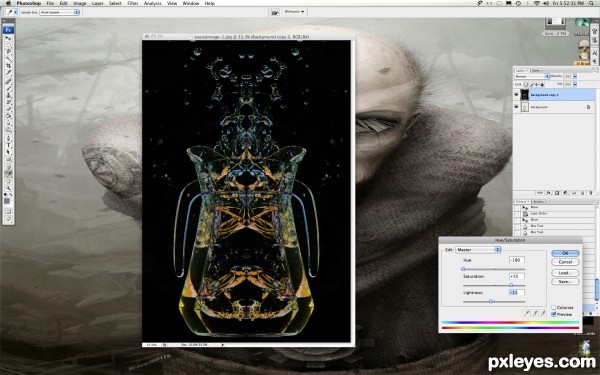Image resolution: width=600 pixels, height=375 pixels.
Task: Click the Delete layer trash icon
Action: [x=590, y=193]
